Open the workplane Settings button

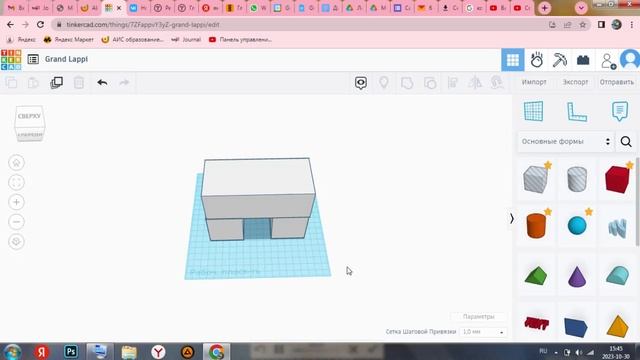tap(478, 317)
